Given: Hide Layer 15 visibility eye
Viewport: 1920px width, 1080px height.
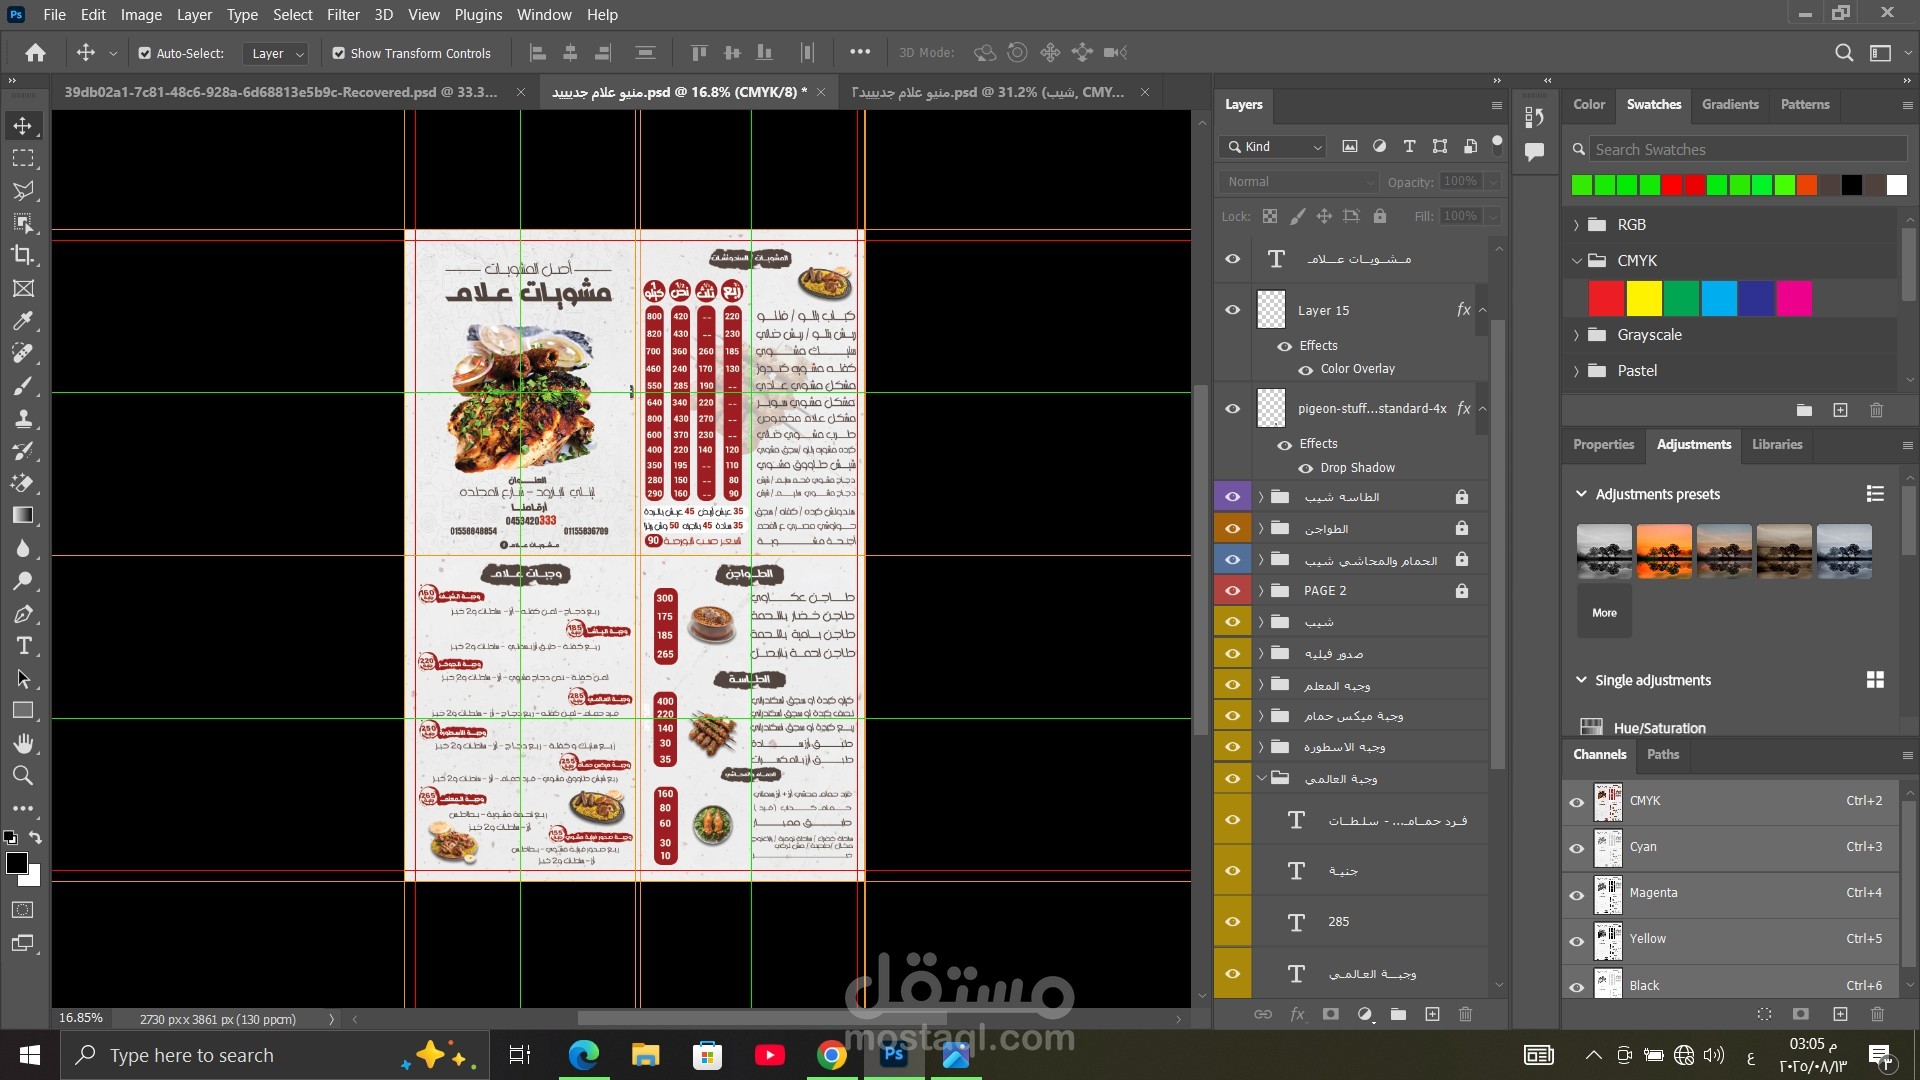Looking at the screenshot, I should 1232,310.
